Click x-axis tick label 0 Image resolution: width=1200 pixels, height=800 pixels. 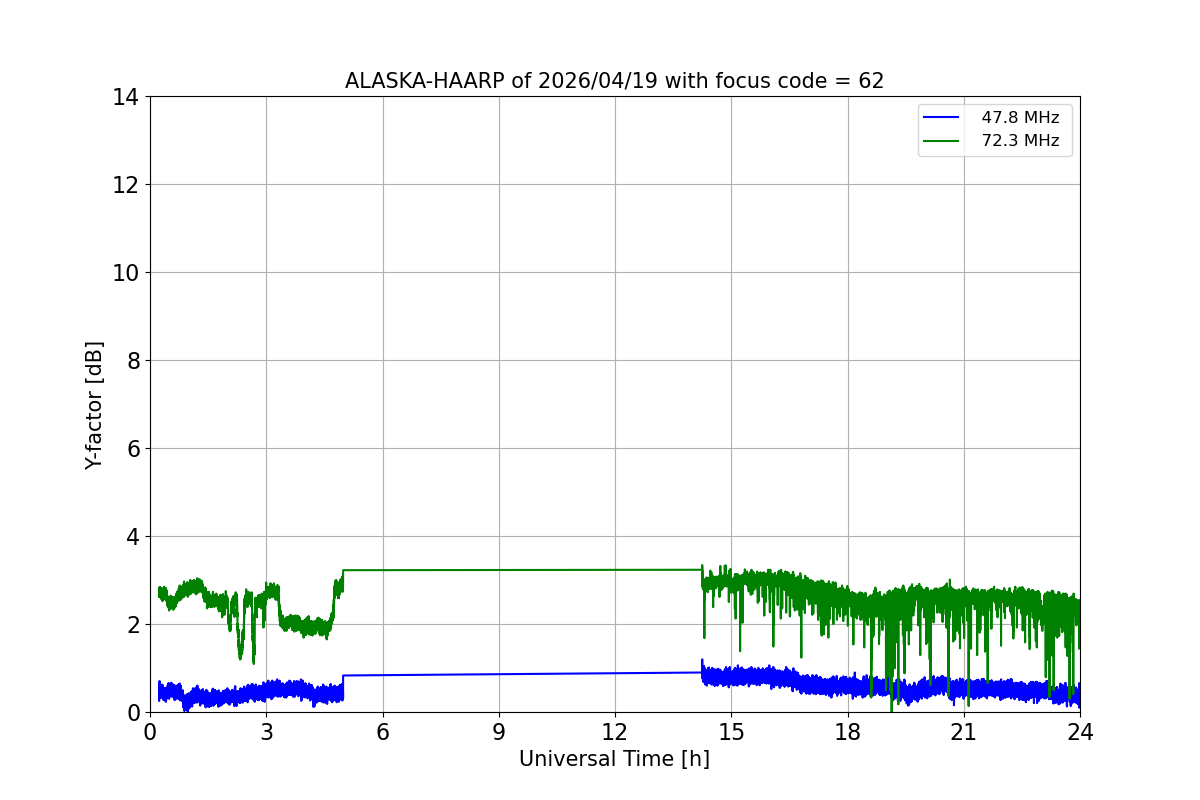150,731
